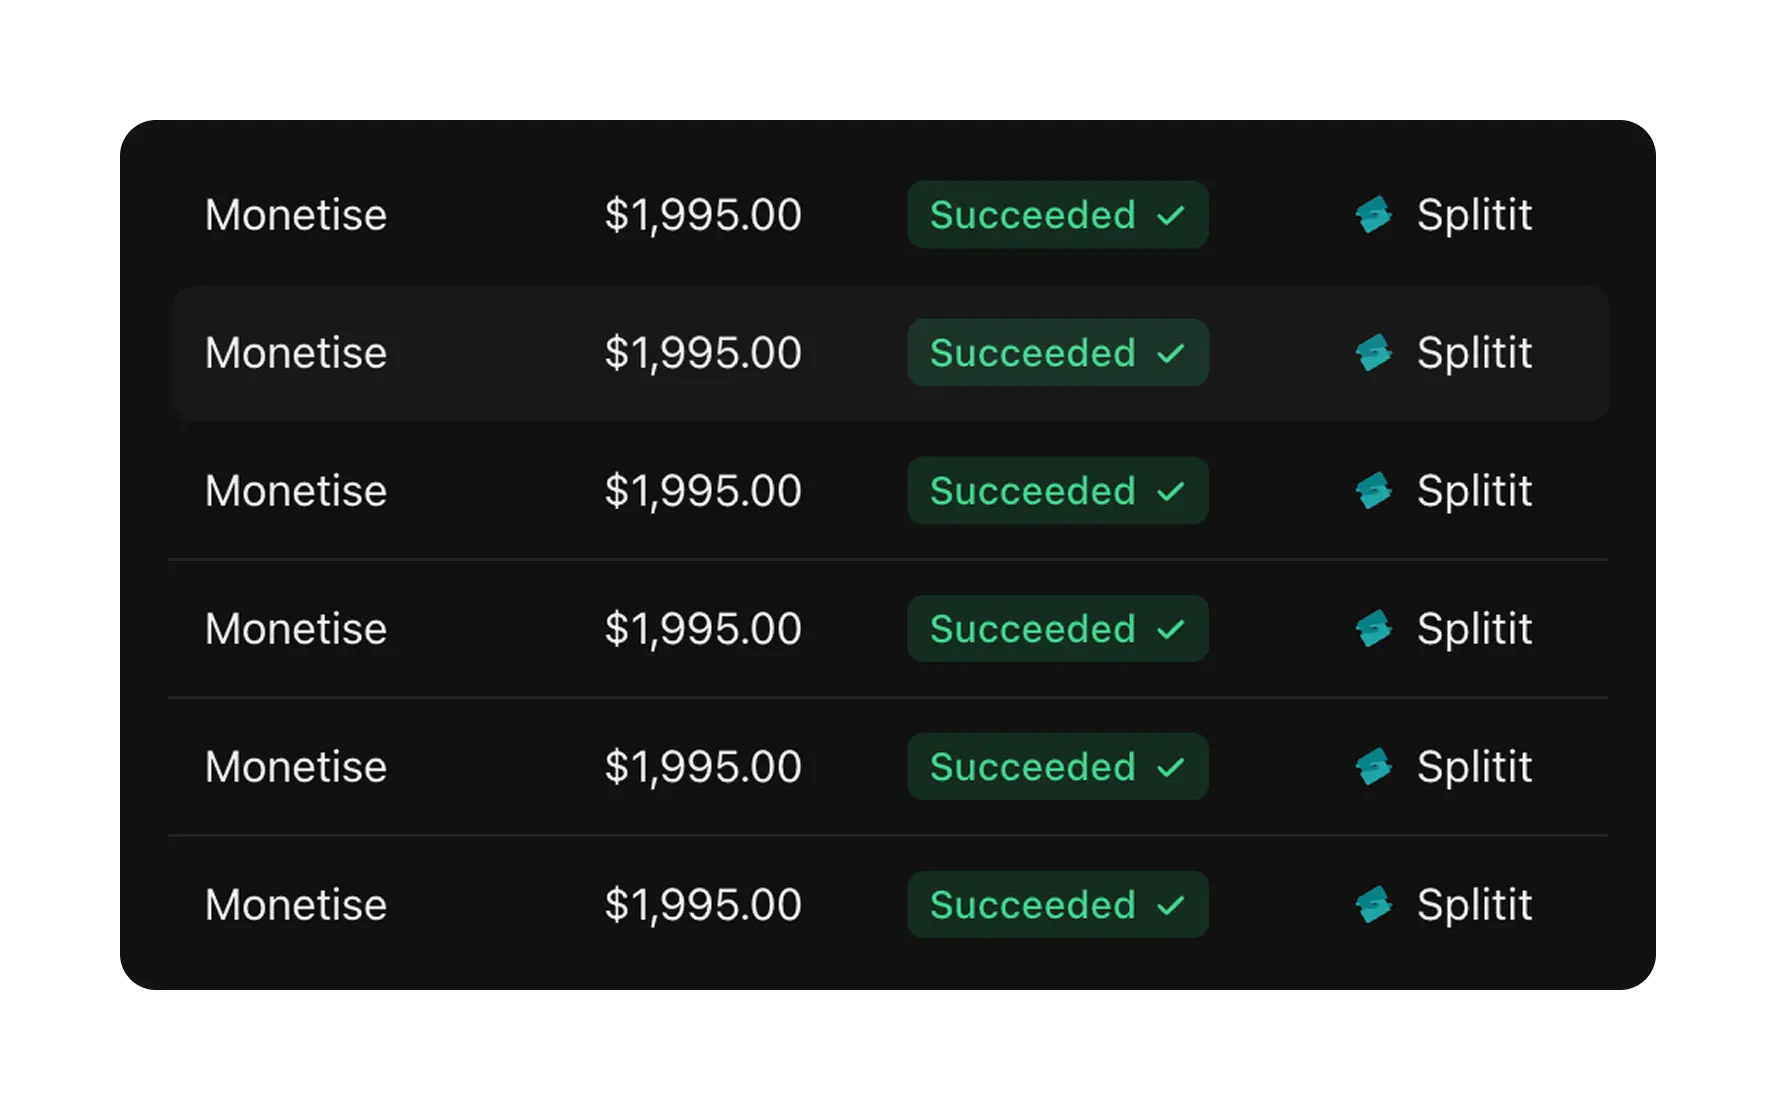The width and height of the screenshot is (1776, 1110).
Task: Click the Succeeded status badge in the fourth row
Action: [x=1057, y=629]
